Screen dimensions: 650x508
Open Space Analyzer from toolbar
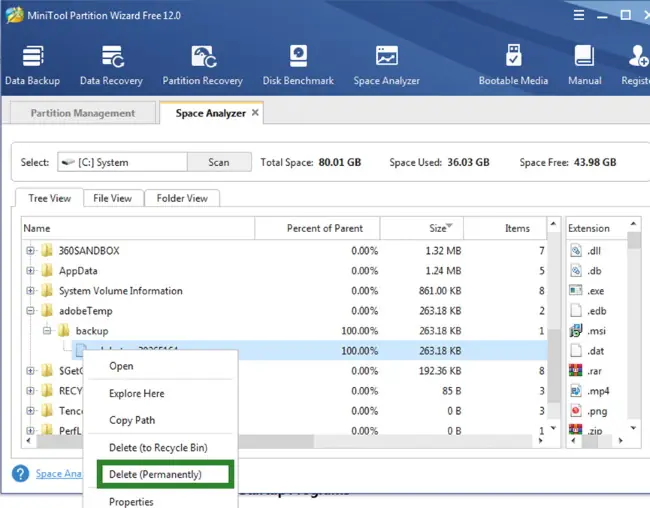coord(386,66)
